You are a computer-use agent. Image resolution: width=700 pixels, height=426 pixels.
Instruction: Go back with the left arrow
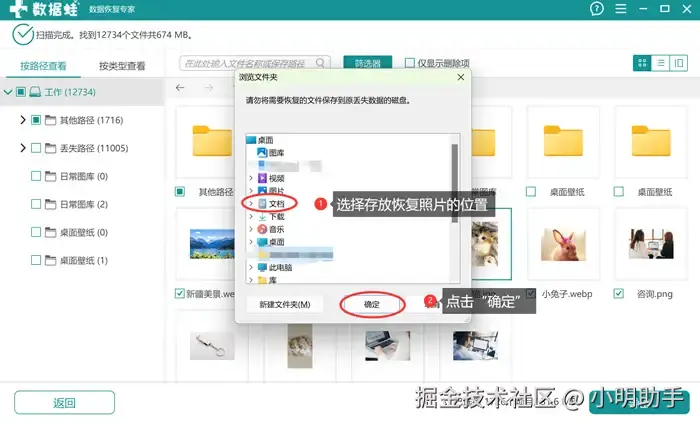coord(180,88)
